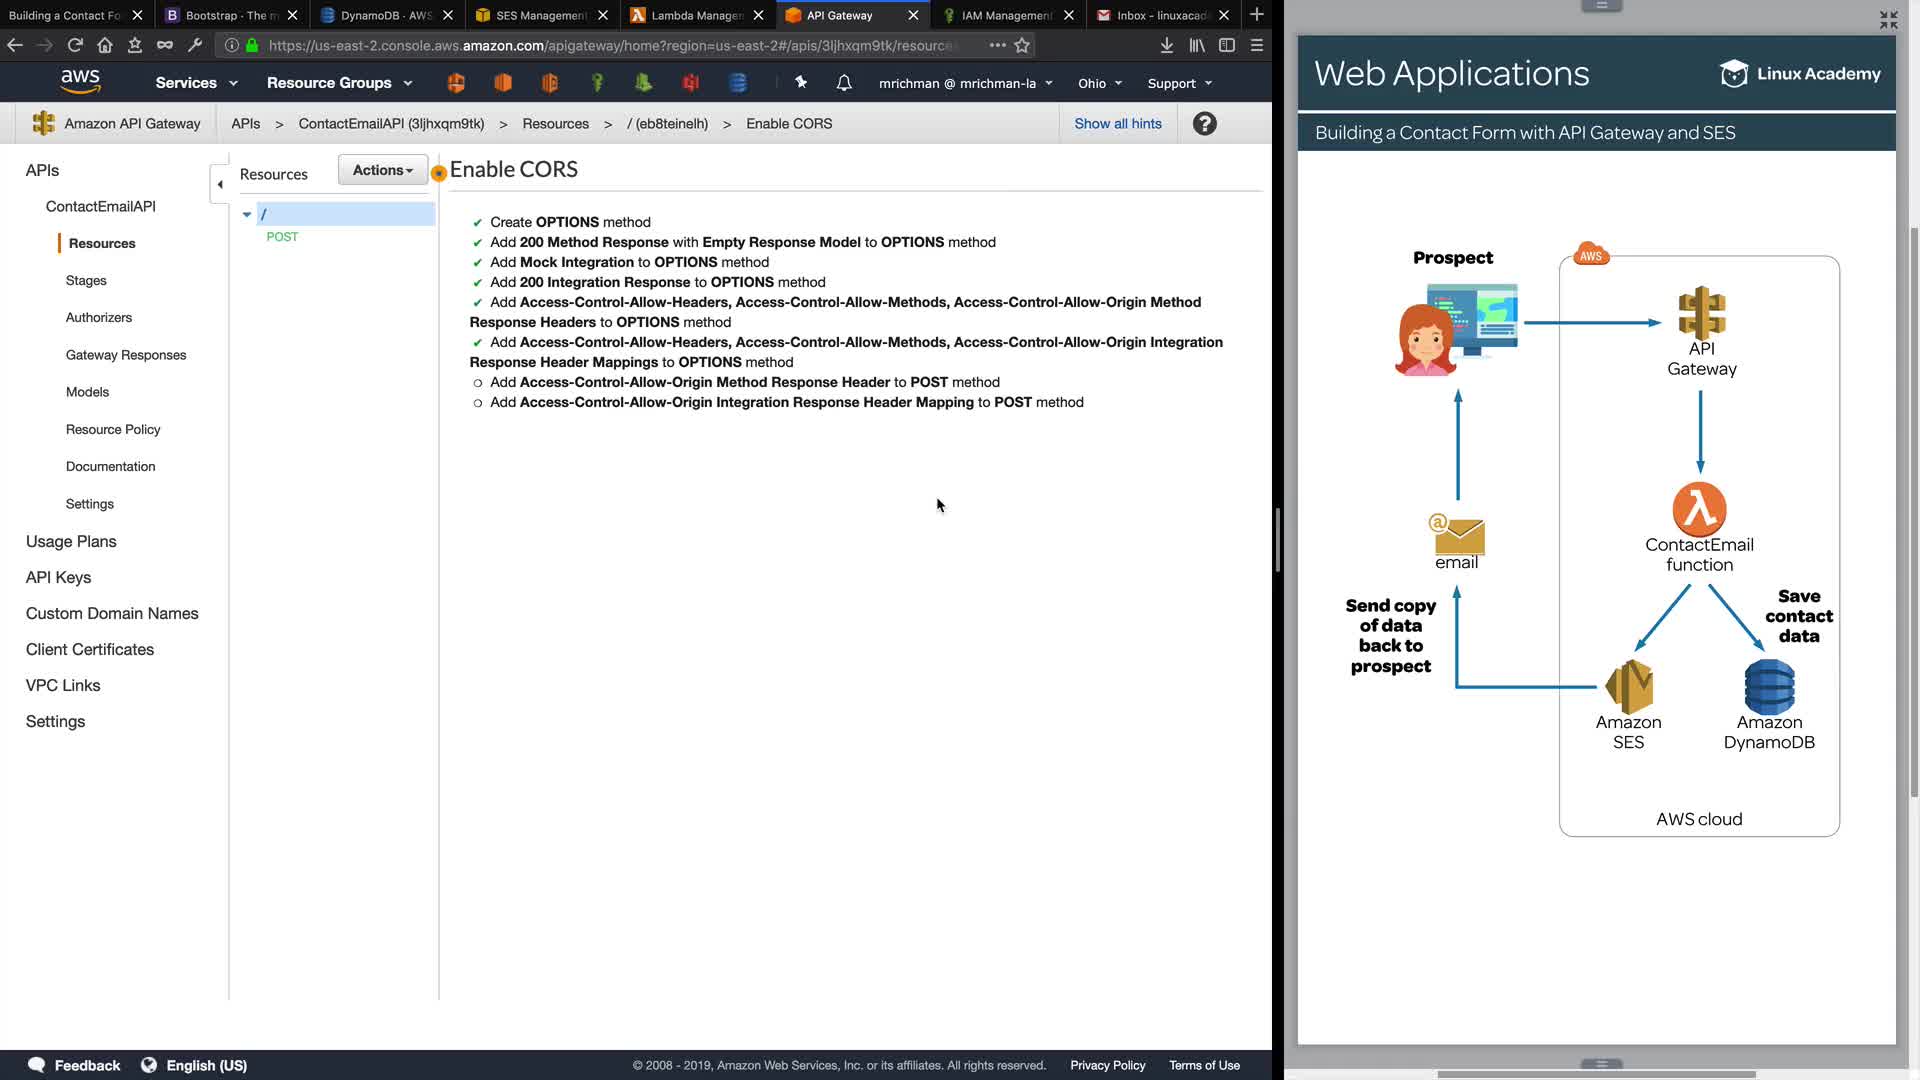The image size is (1920, 1080).
Task: Open the Ohio region dropdown
Action: click(x=1099, y=83)
